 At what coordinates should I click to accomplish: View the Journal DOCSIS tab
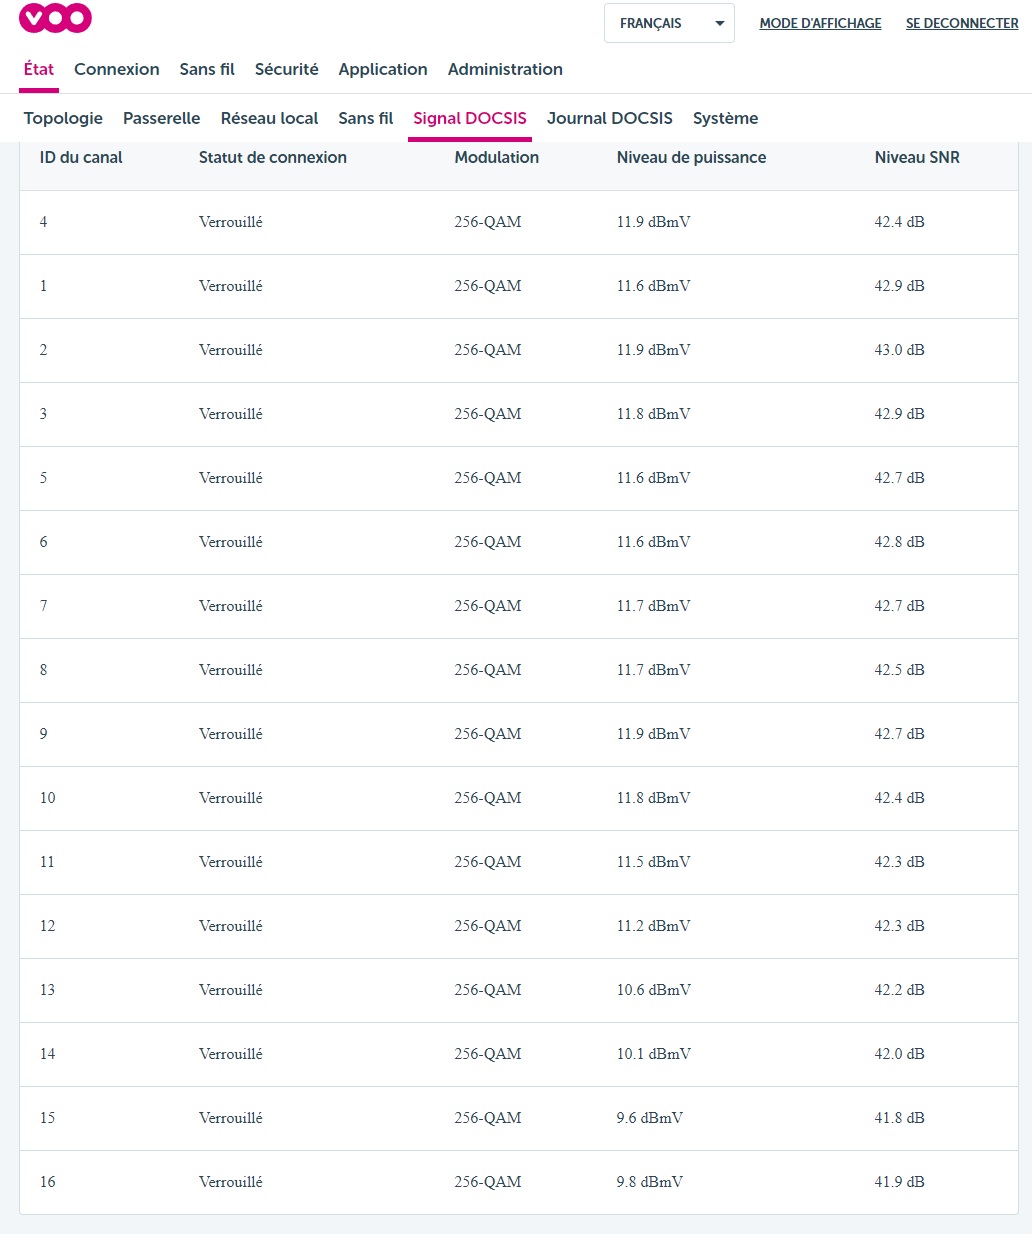[609, 118]
